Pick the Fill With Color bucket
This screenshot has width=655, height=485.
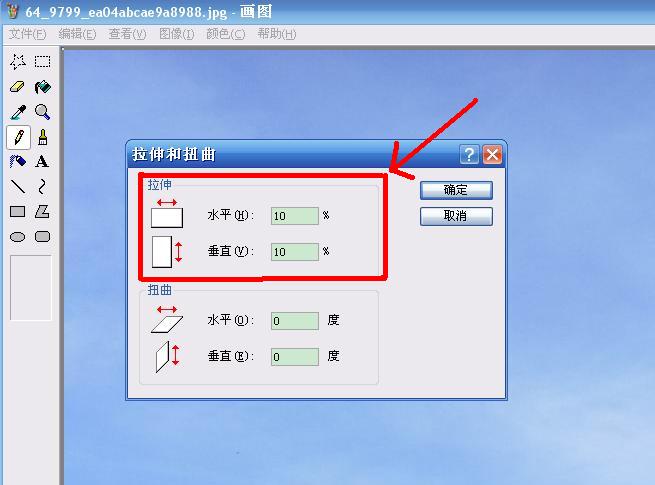43,87
